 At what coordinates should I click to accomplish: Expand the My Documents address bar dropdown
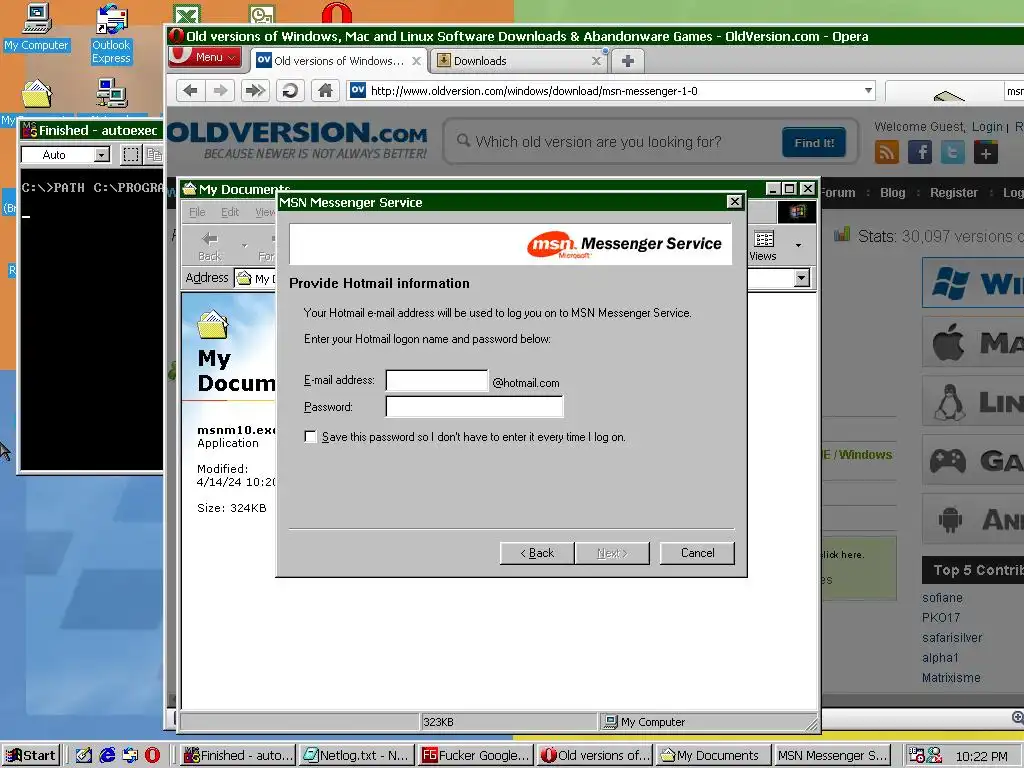click(801, 278)
